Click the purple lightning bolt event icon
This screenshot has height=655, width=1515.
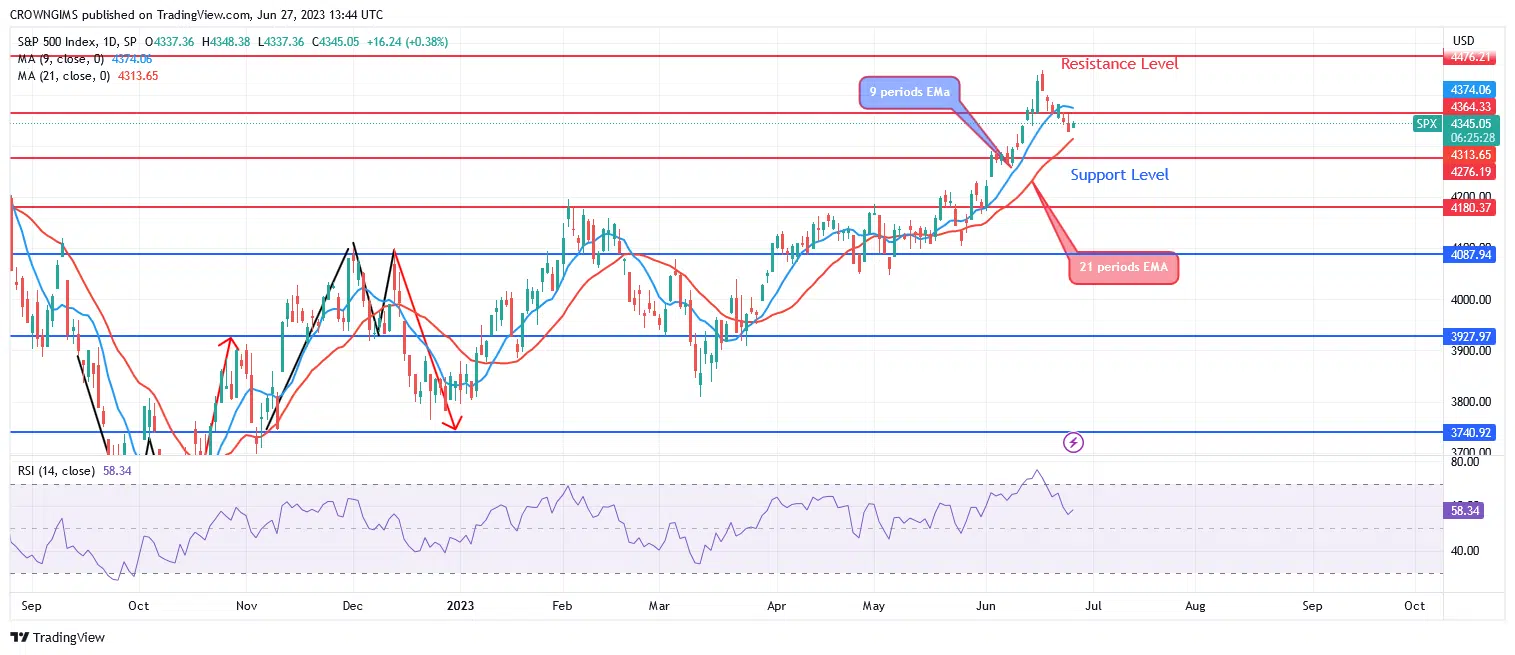(1073, 441)
